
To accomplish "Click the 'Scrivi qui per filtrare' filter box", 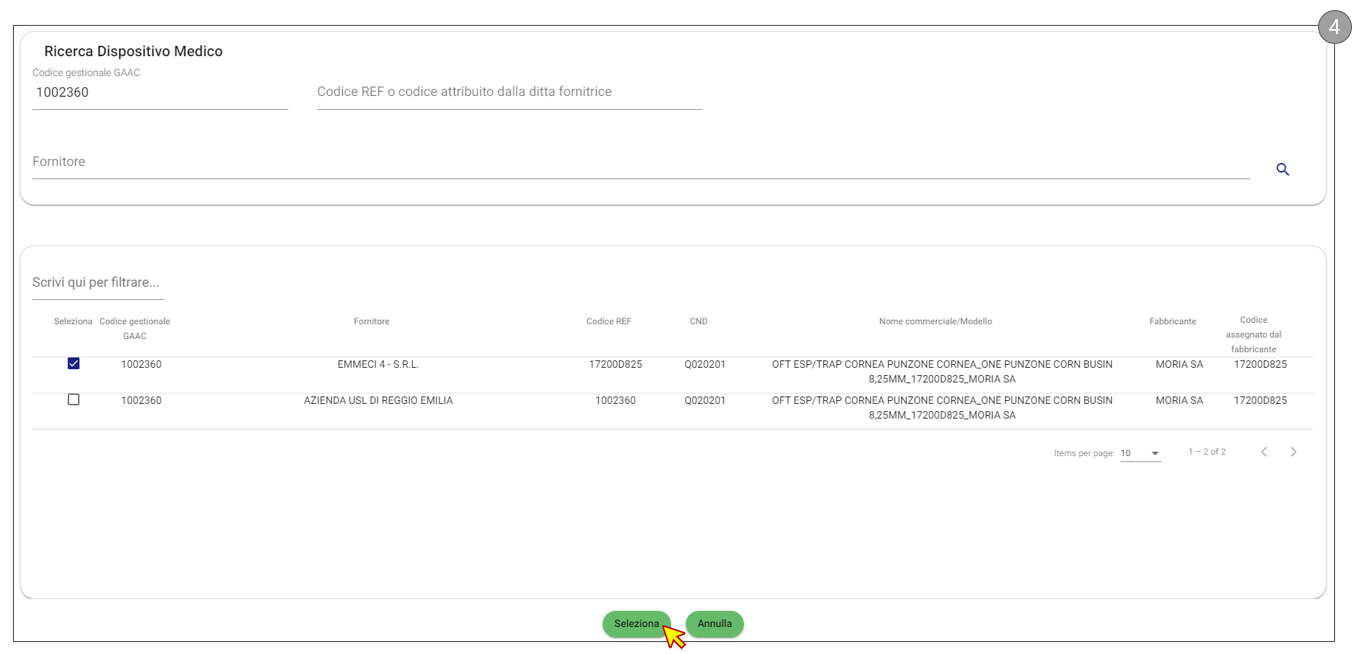I will (98, 283).
